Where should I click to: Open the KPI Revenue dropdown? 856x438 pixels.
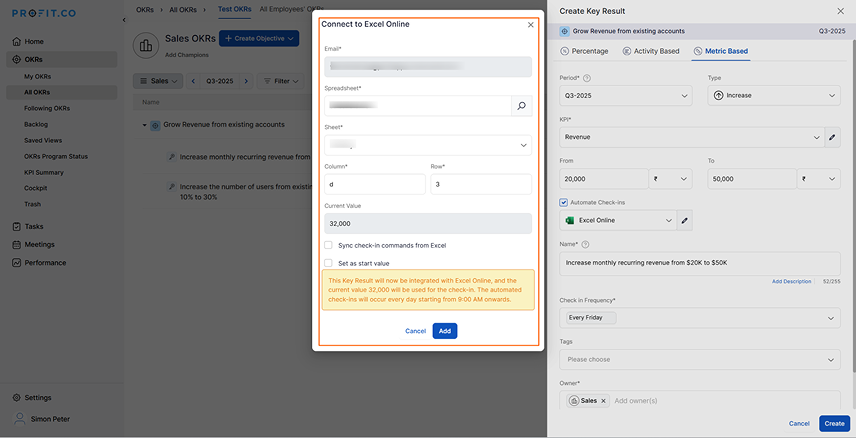pyautogui.click(x=692, y=137)
